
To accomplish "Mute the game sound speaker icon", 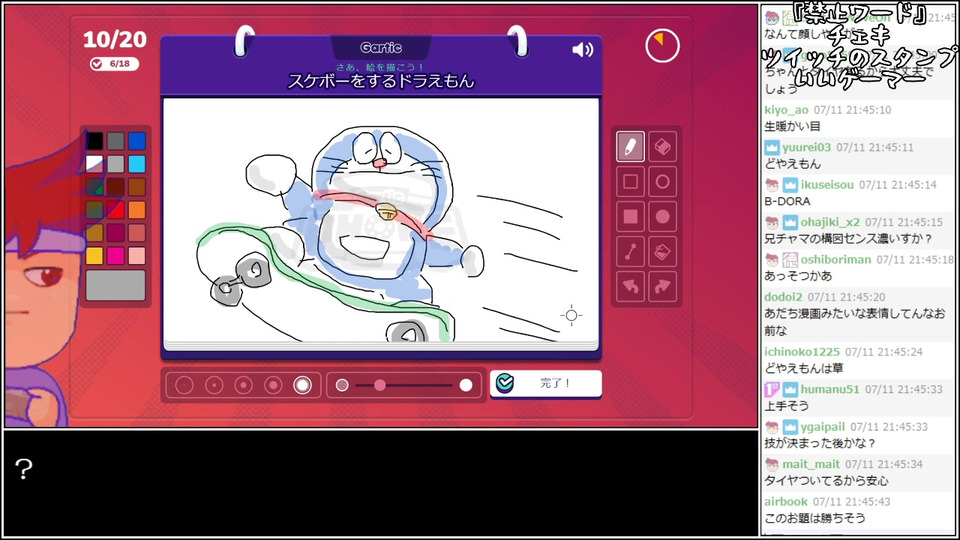I will (x=582, y=50).
